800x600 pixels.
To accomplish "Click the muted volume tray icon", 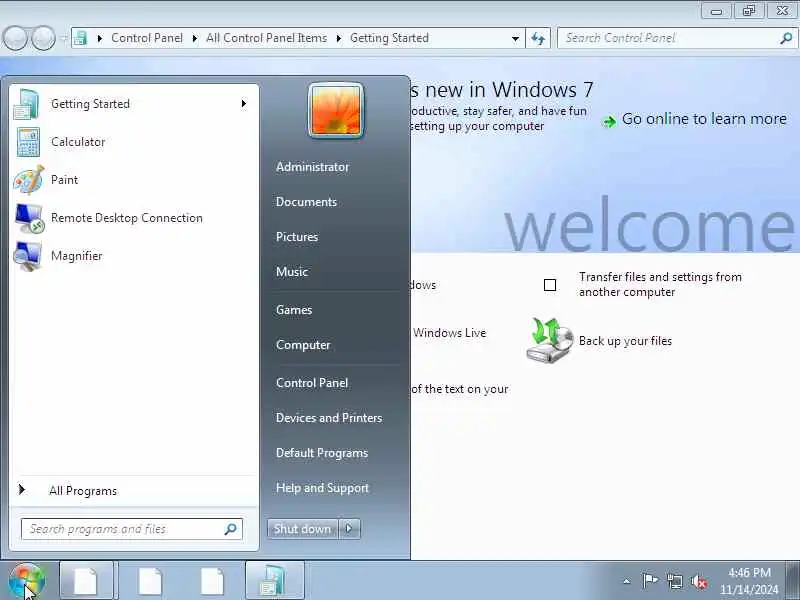I will click(698, 581).
